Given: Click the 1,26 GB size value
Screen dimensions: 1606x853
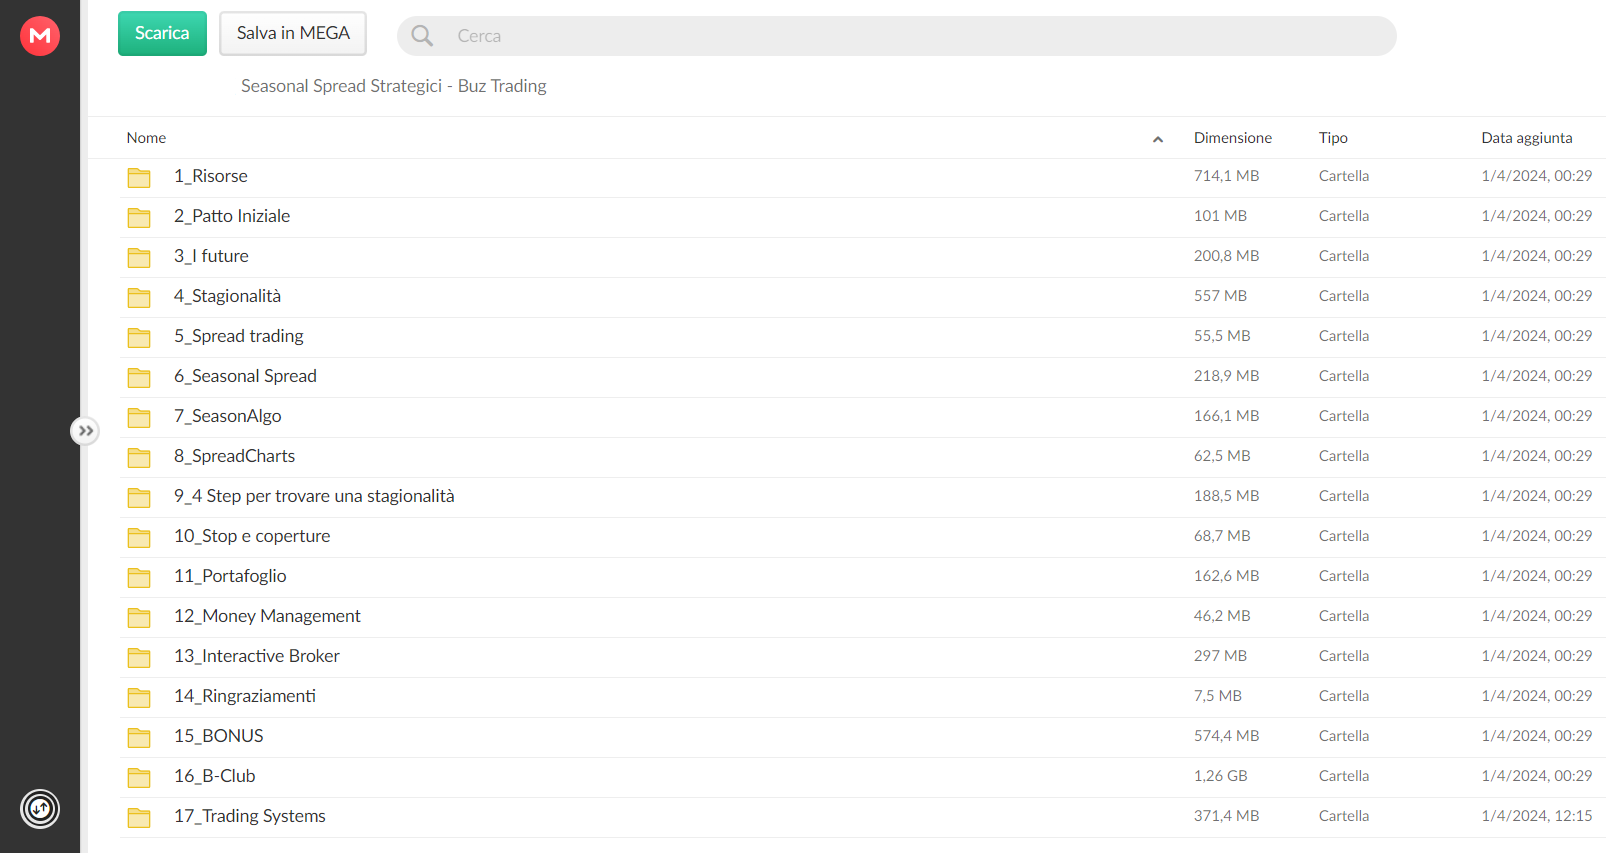Looking at the screenshot, I should (x=1220, y=776).
